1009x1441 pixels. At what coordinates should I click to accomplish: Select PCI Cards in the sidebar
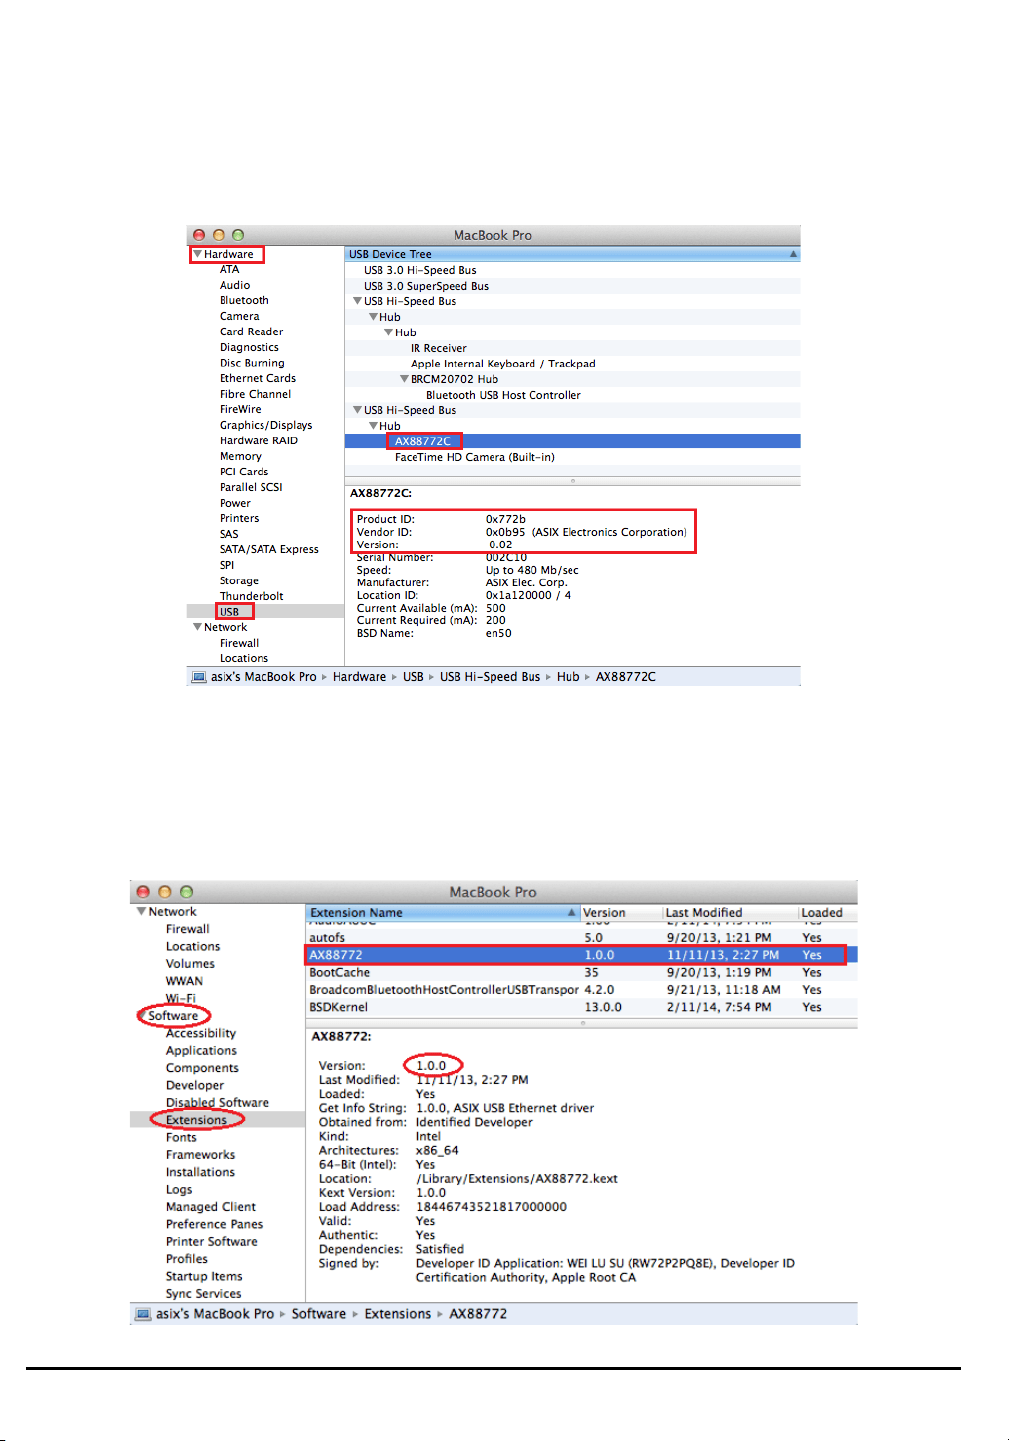(244, 471)
